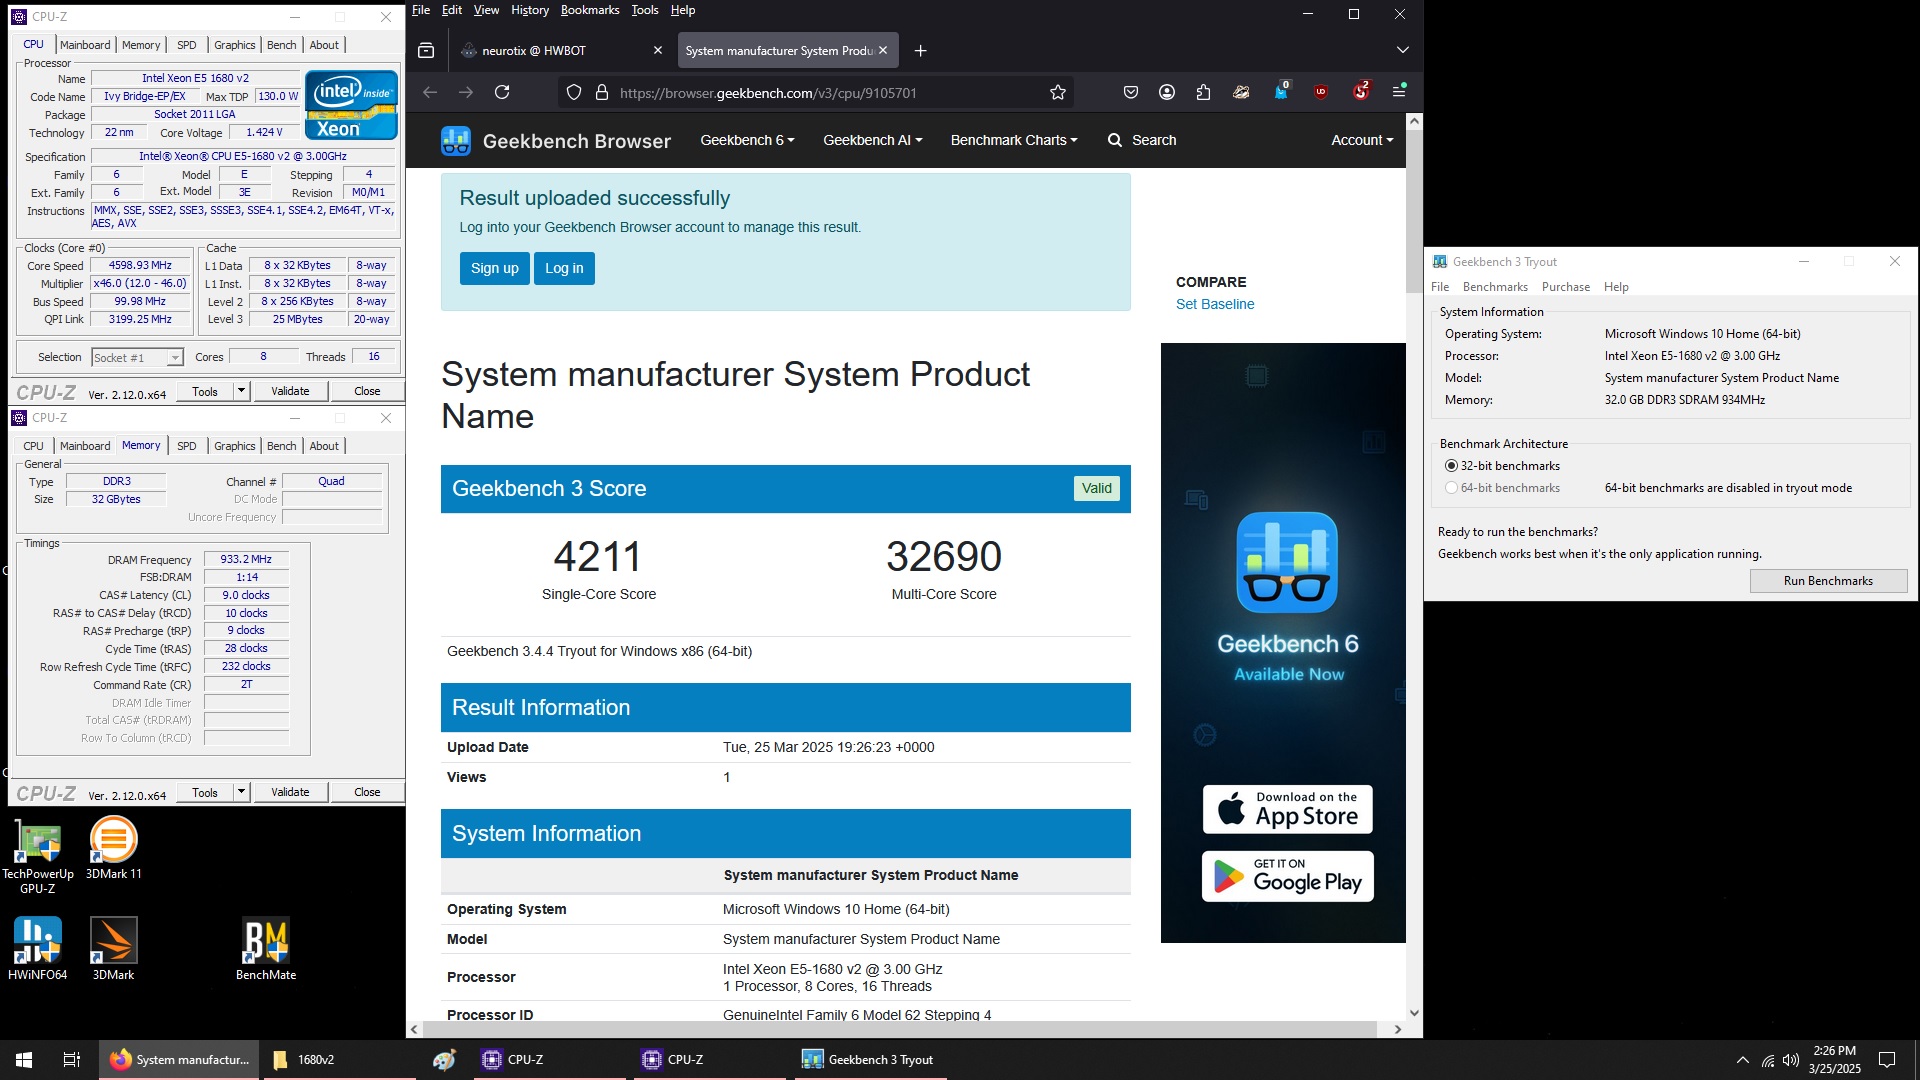Open Tools dropdown arrow in top CPU-Z
This screenshot has height=1080, width=1920.
[241, 391]
